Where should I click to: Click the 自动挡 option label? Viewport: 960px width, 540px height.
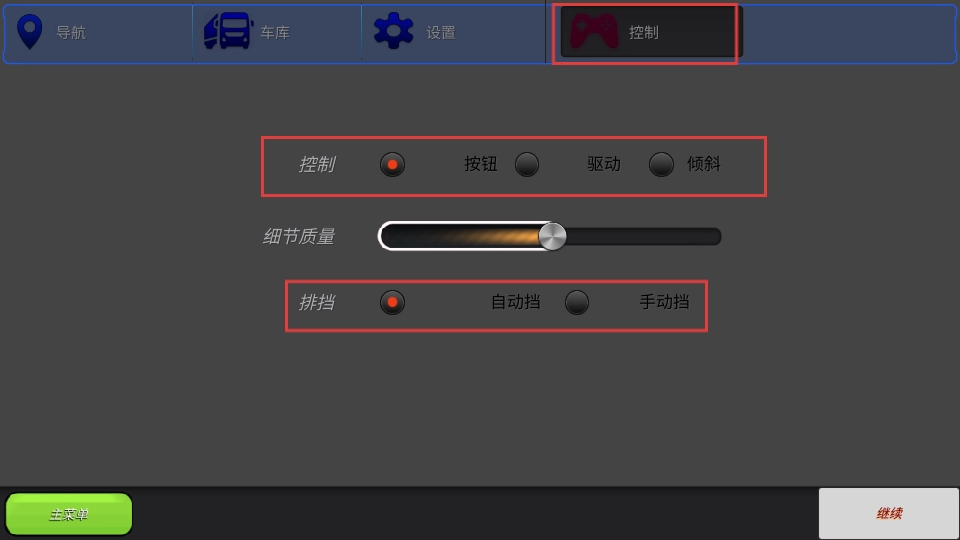(516, 302)
